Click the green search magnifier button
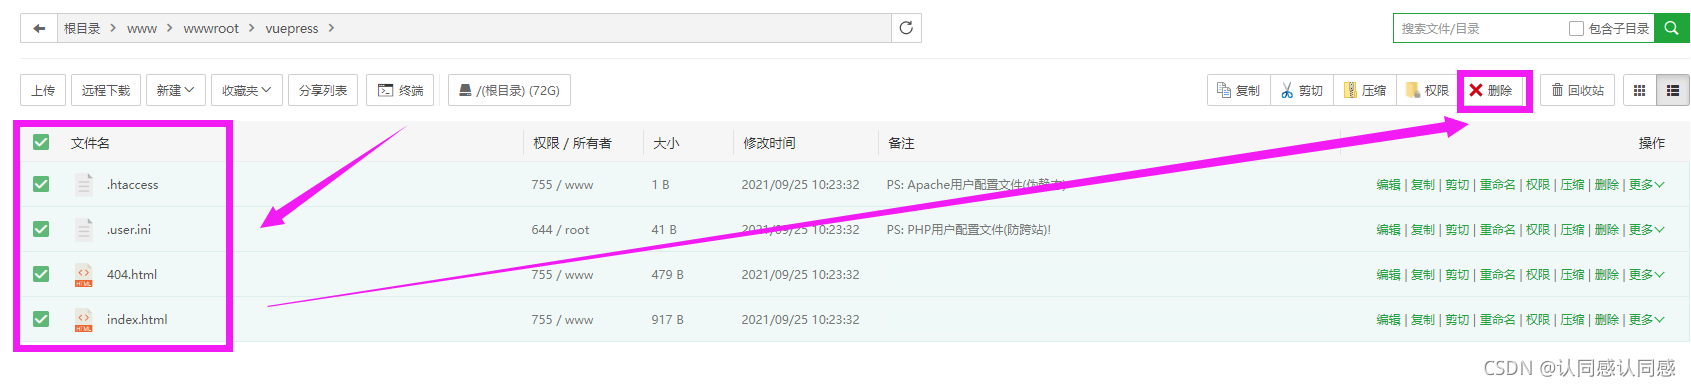This screenshot has width=1691, height=386. click(1671, 28)
